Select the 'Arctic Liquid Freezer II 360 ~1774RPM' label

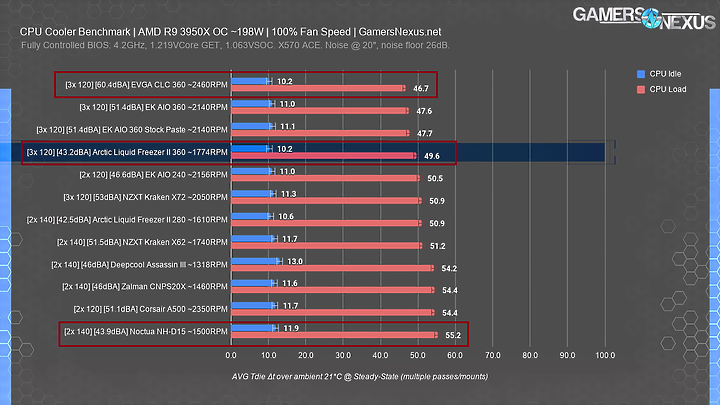pyautogui.click(x=127, y=152)
